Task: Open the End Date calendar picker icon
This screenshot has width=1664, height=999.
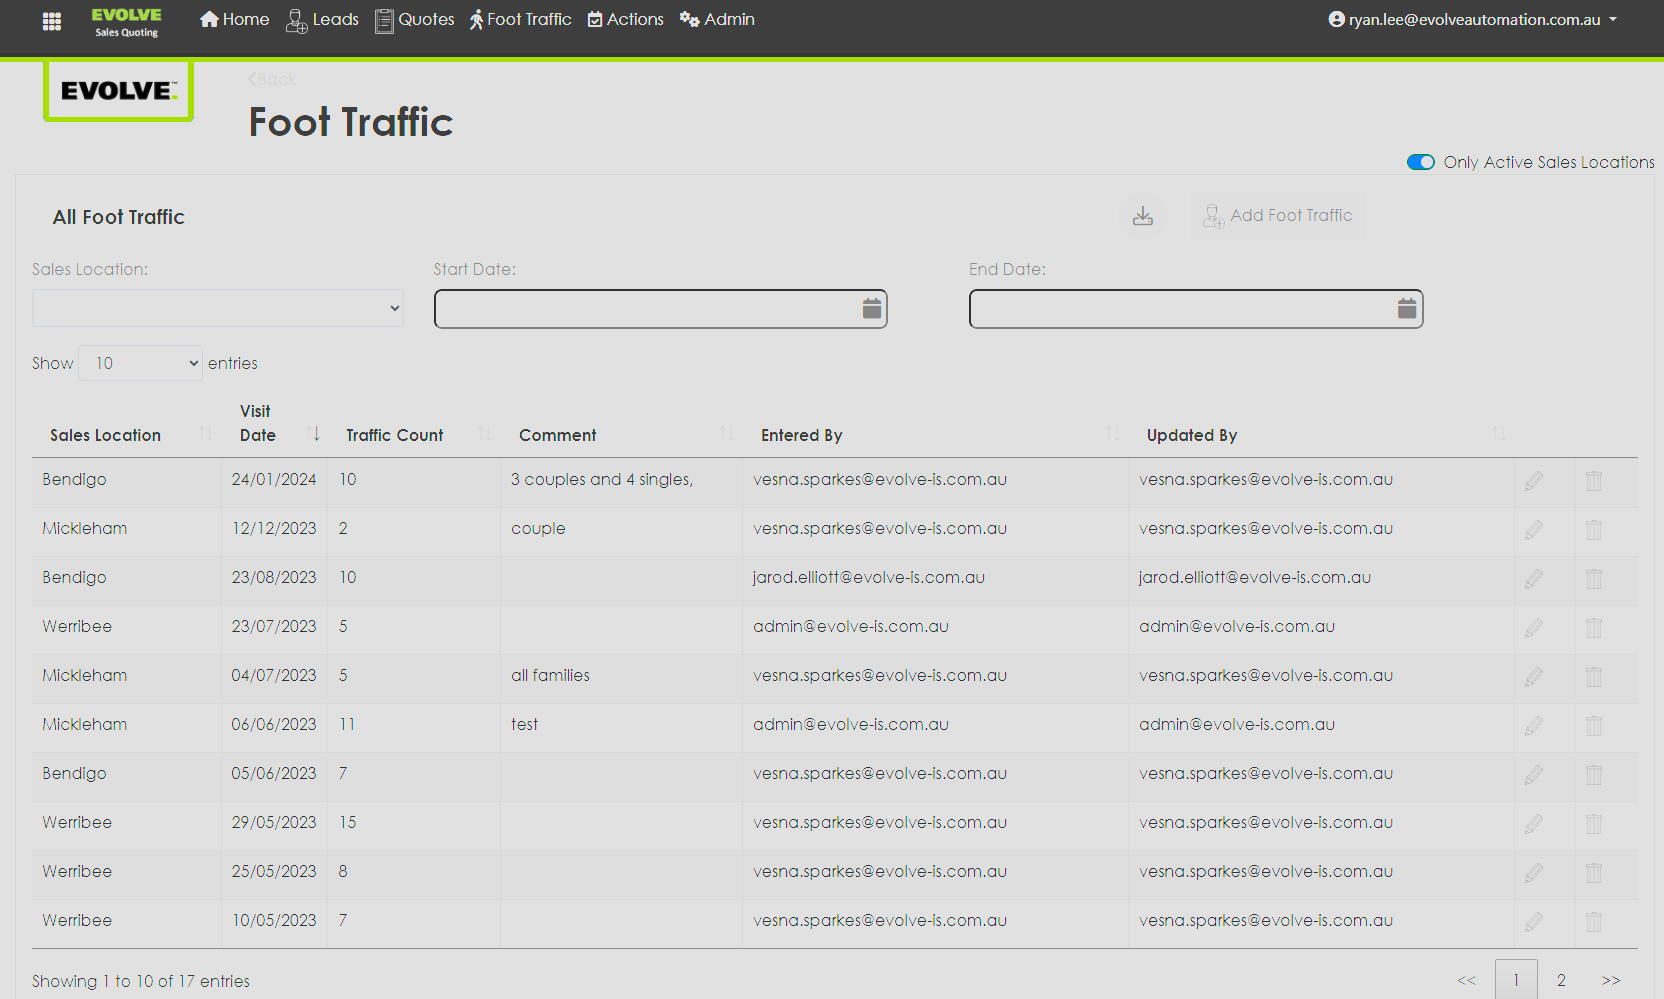Action: coord(1406,309)
